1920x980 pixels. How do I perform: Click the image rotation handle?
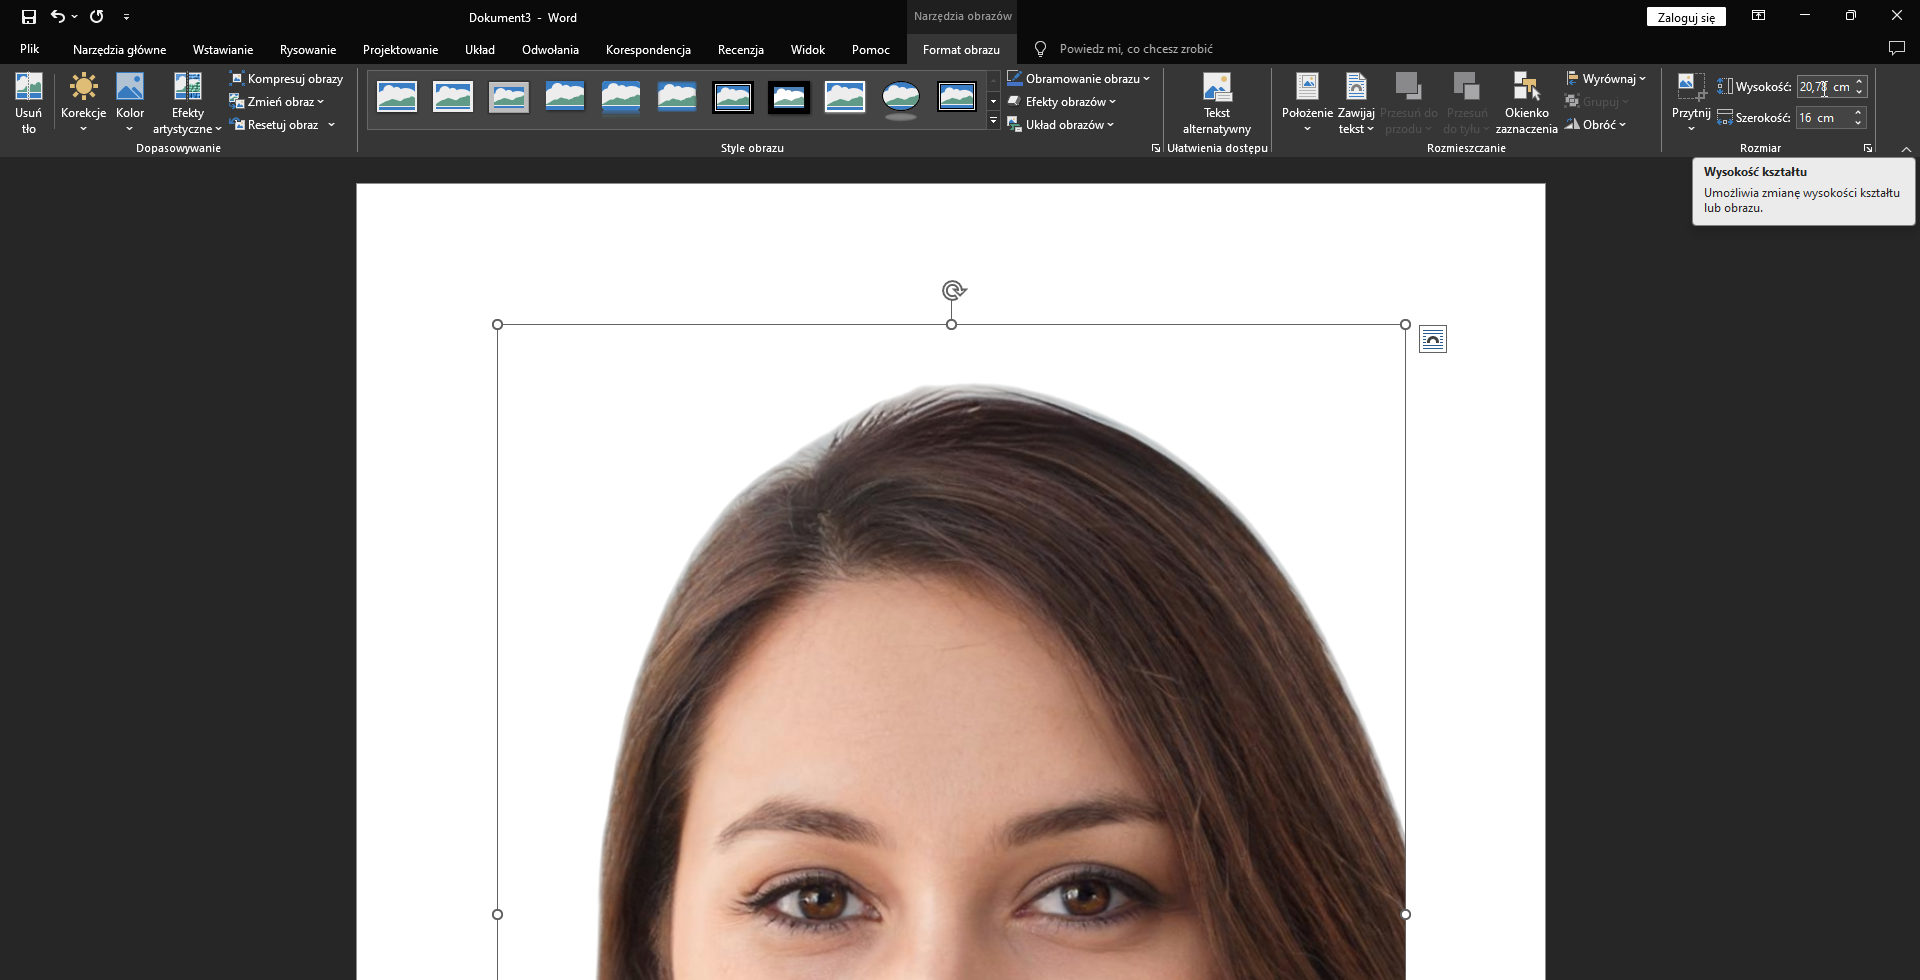point(954,291)
